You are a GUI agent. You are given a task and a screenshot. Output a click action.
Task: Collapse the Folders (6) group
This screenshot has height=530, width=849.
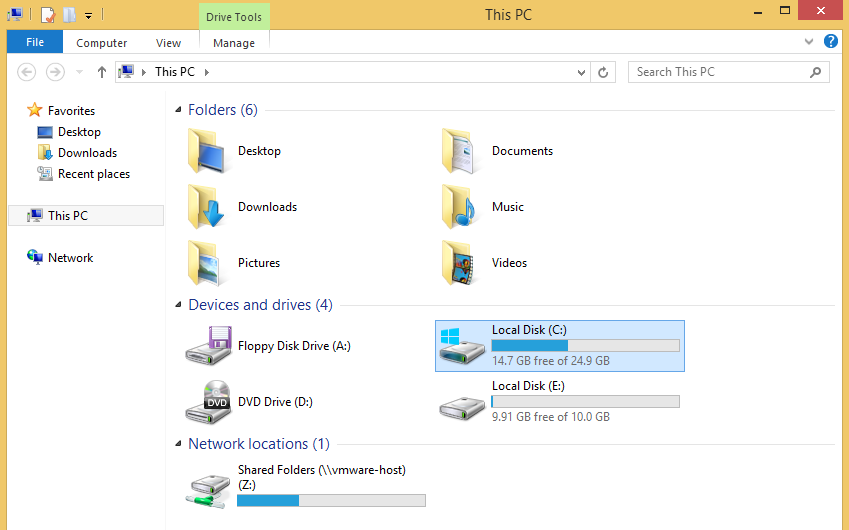(x=178, y=110)
